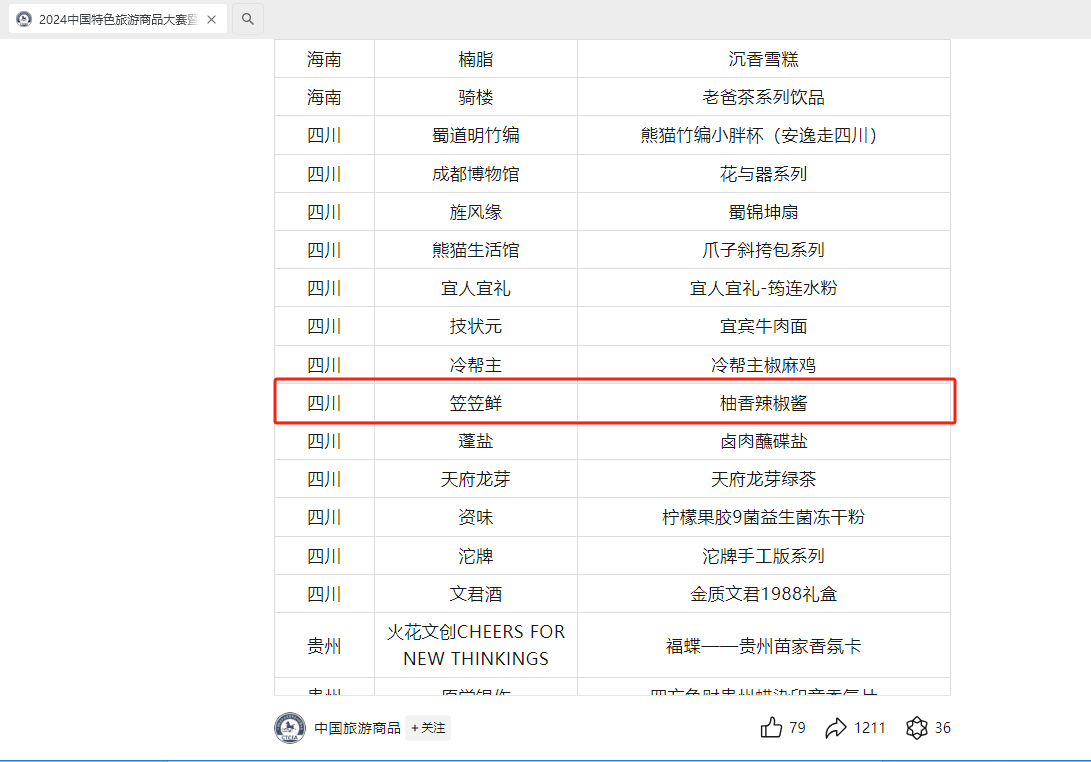This screenshot has height=762, width=1091.
Task: Select the cell 熊猫竹编小胖杯（安逸走四川）
Action: [764, 135]
